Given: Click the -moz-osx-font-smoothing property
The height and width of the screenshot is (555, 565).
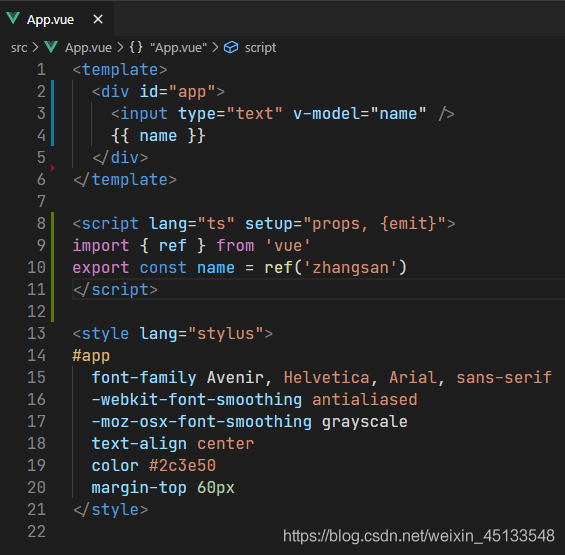Looking at the screenshot, I should 201,422.
